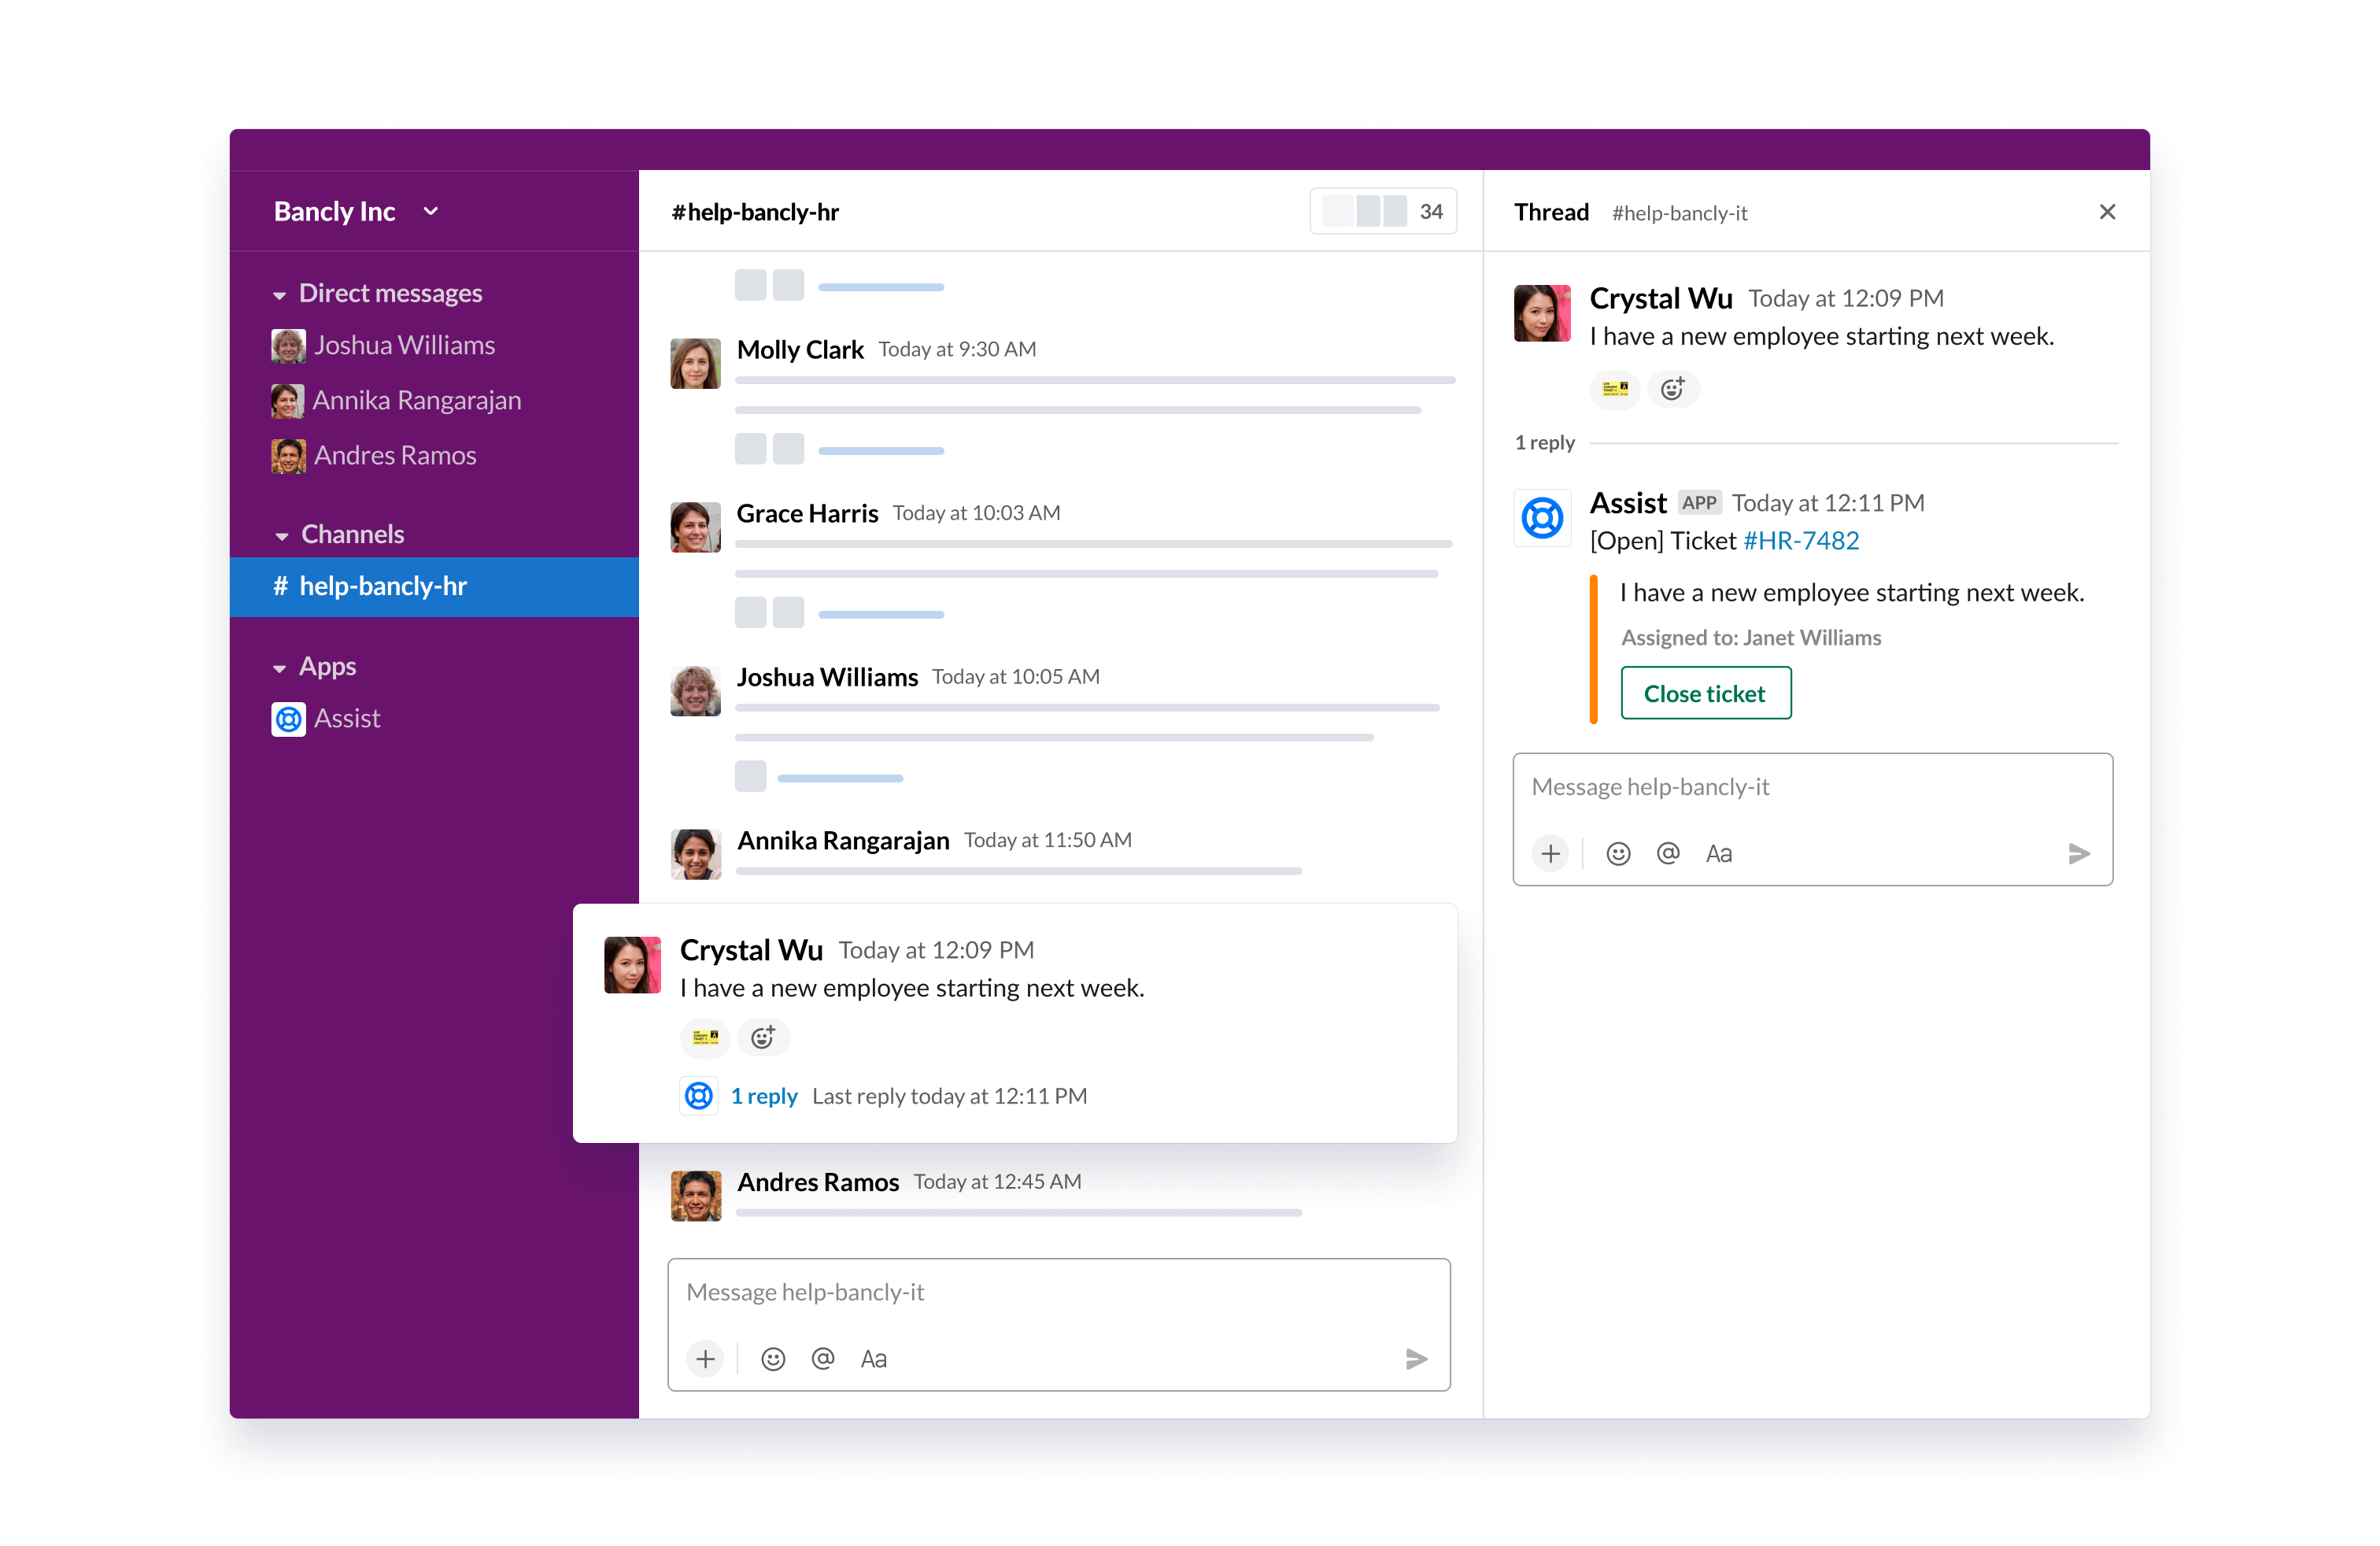Image resolution: width=2380 pixels, height=1546 pixels.
Task: Click the mention @ icon in thread message box
Action: tap(1665, 852)
